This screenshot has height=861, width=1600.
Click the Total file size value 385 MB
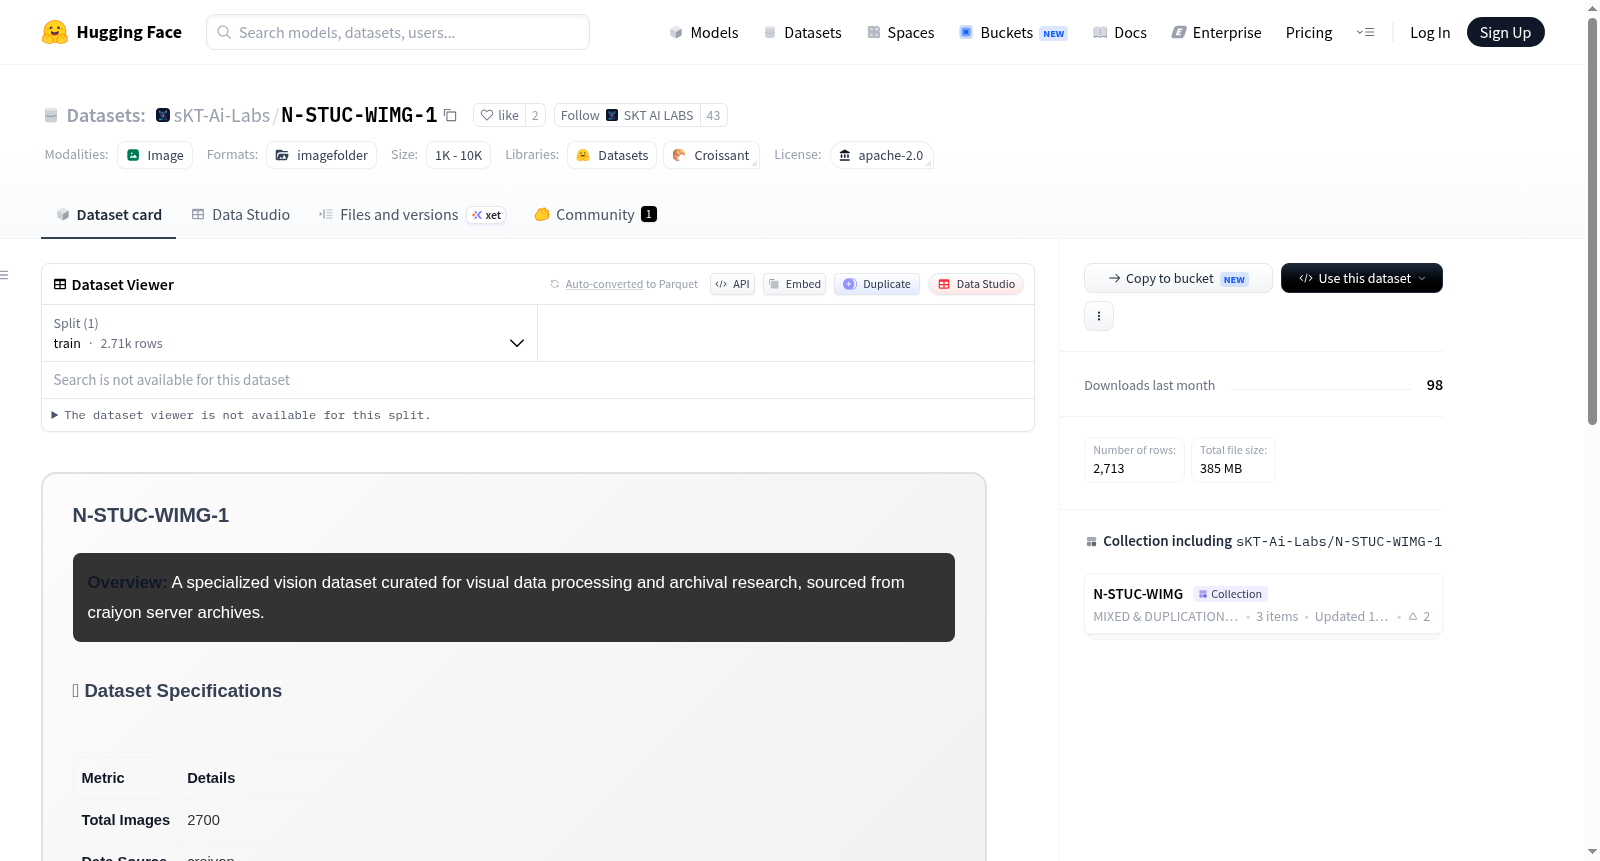[x=1221, y=468]
